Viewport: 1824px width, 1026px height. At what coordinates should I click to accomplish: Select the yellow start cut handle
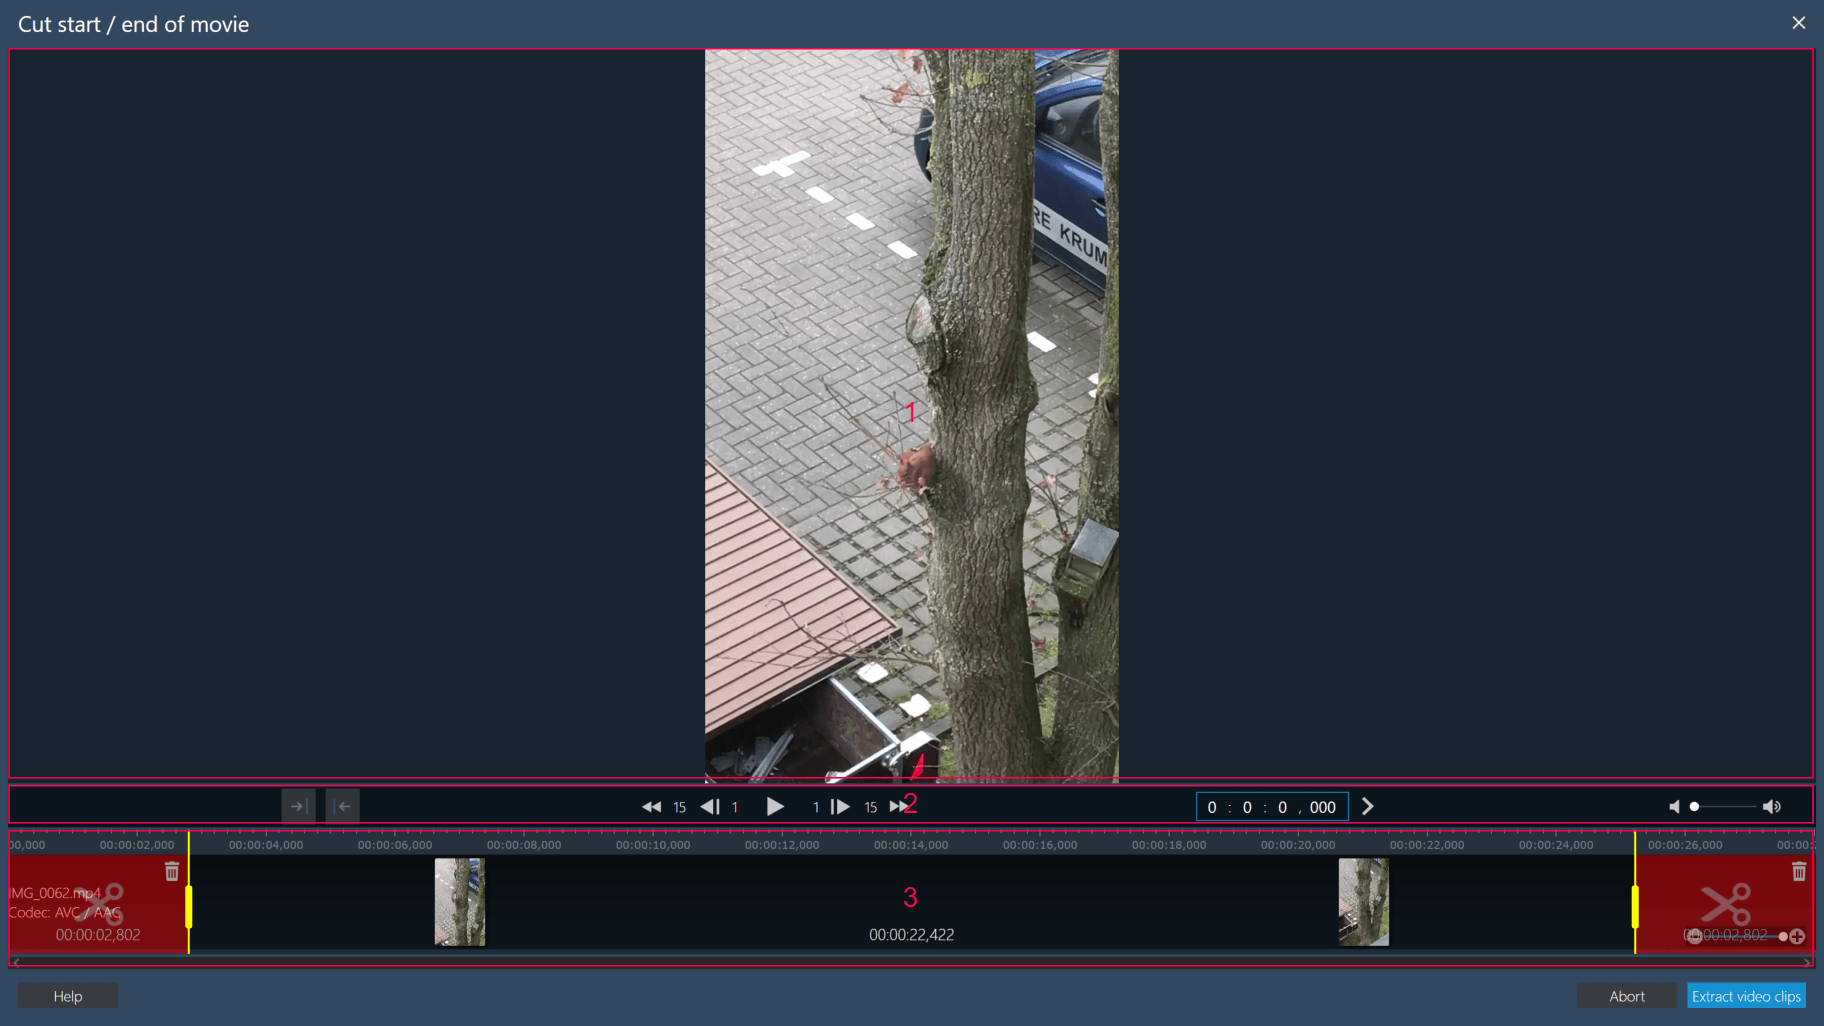(188, 906)
